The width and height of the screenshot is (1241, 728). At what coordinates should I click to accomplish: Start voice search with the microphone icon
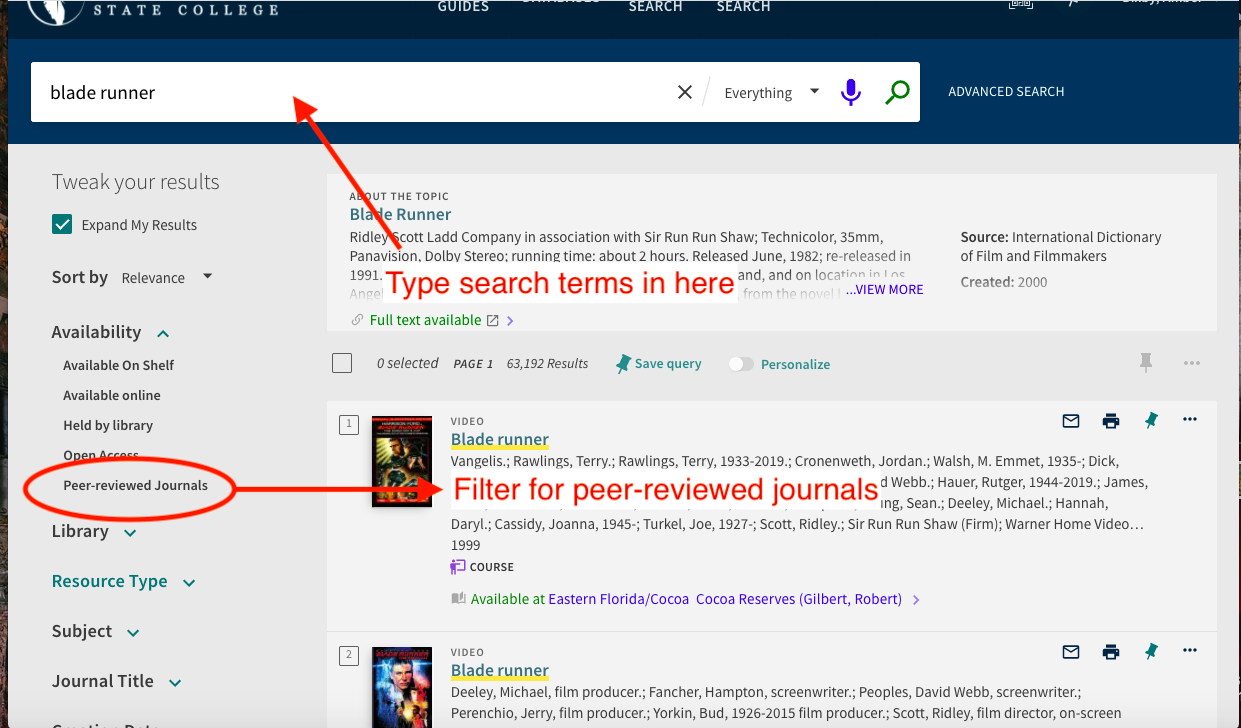(851, 92)
